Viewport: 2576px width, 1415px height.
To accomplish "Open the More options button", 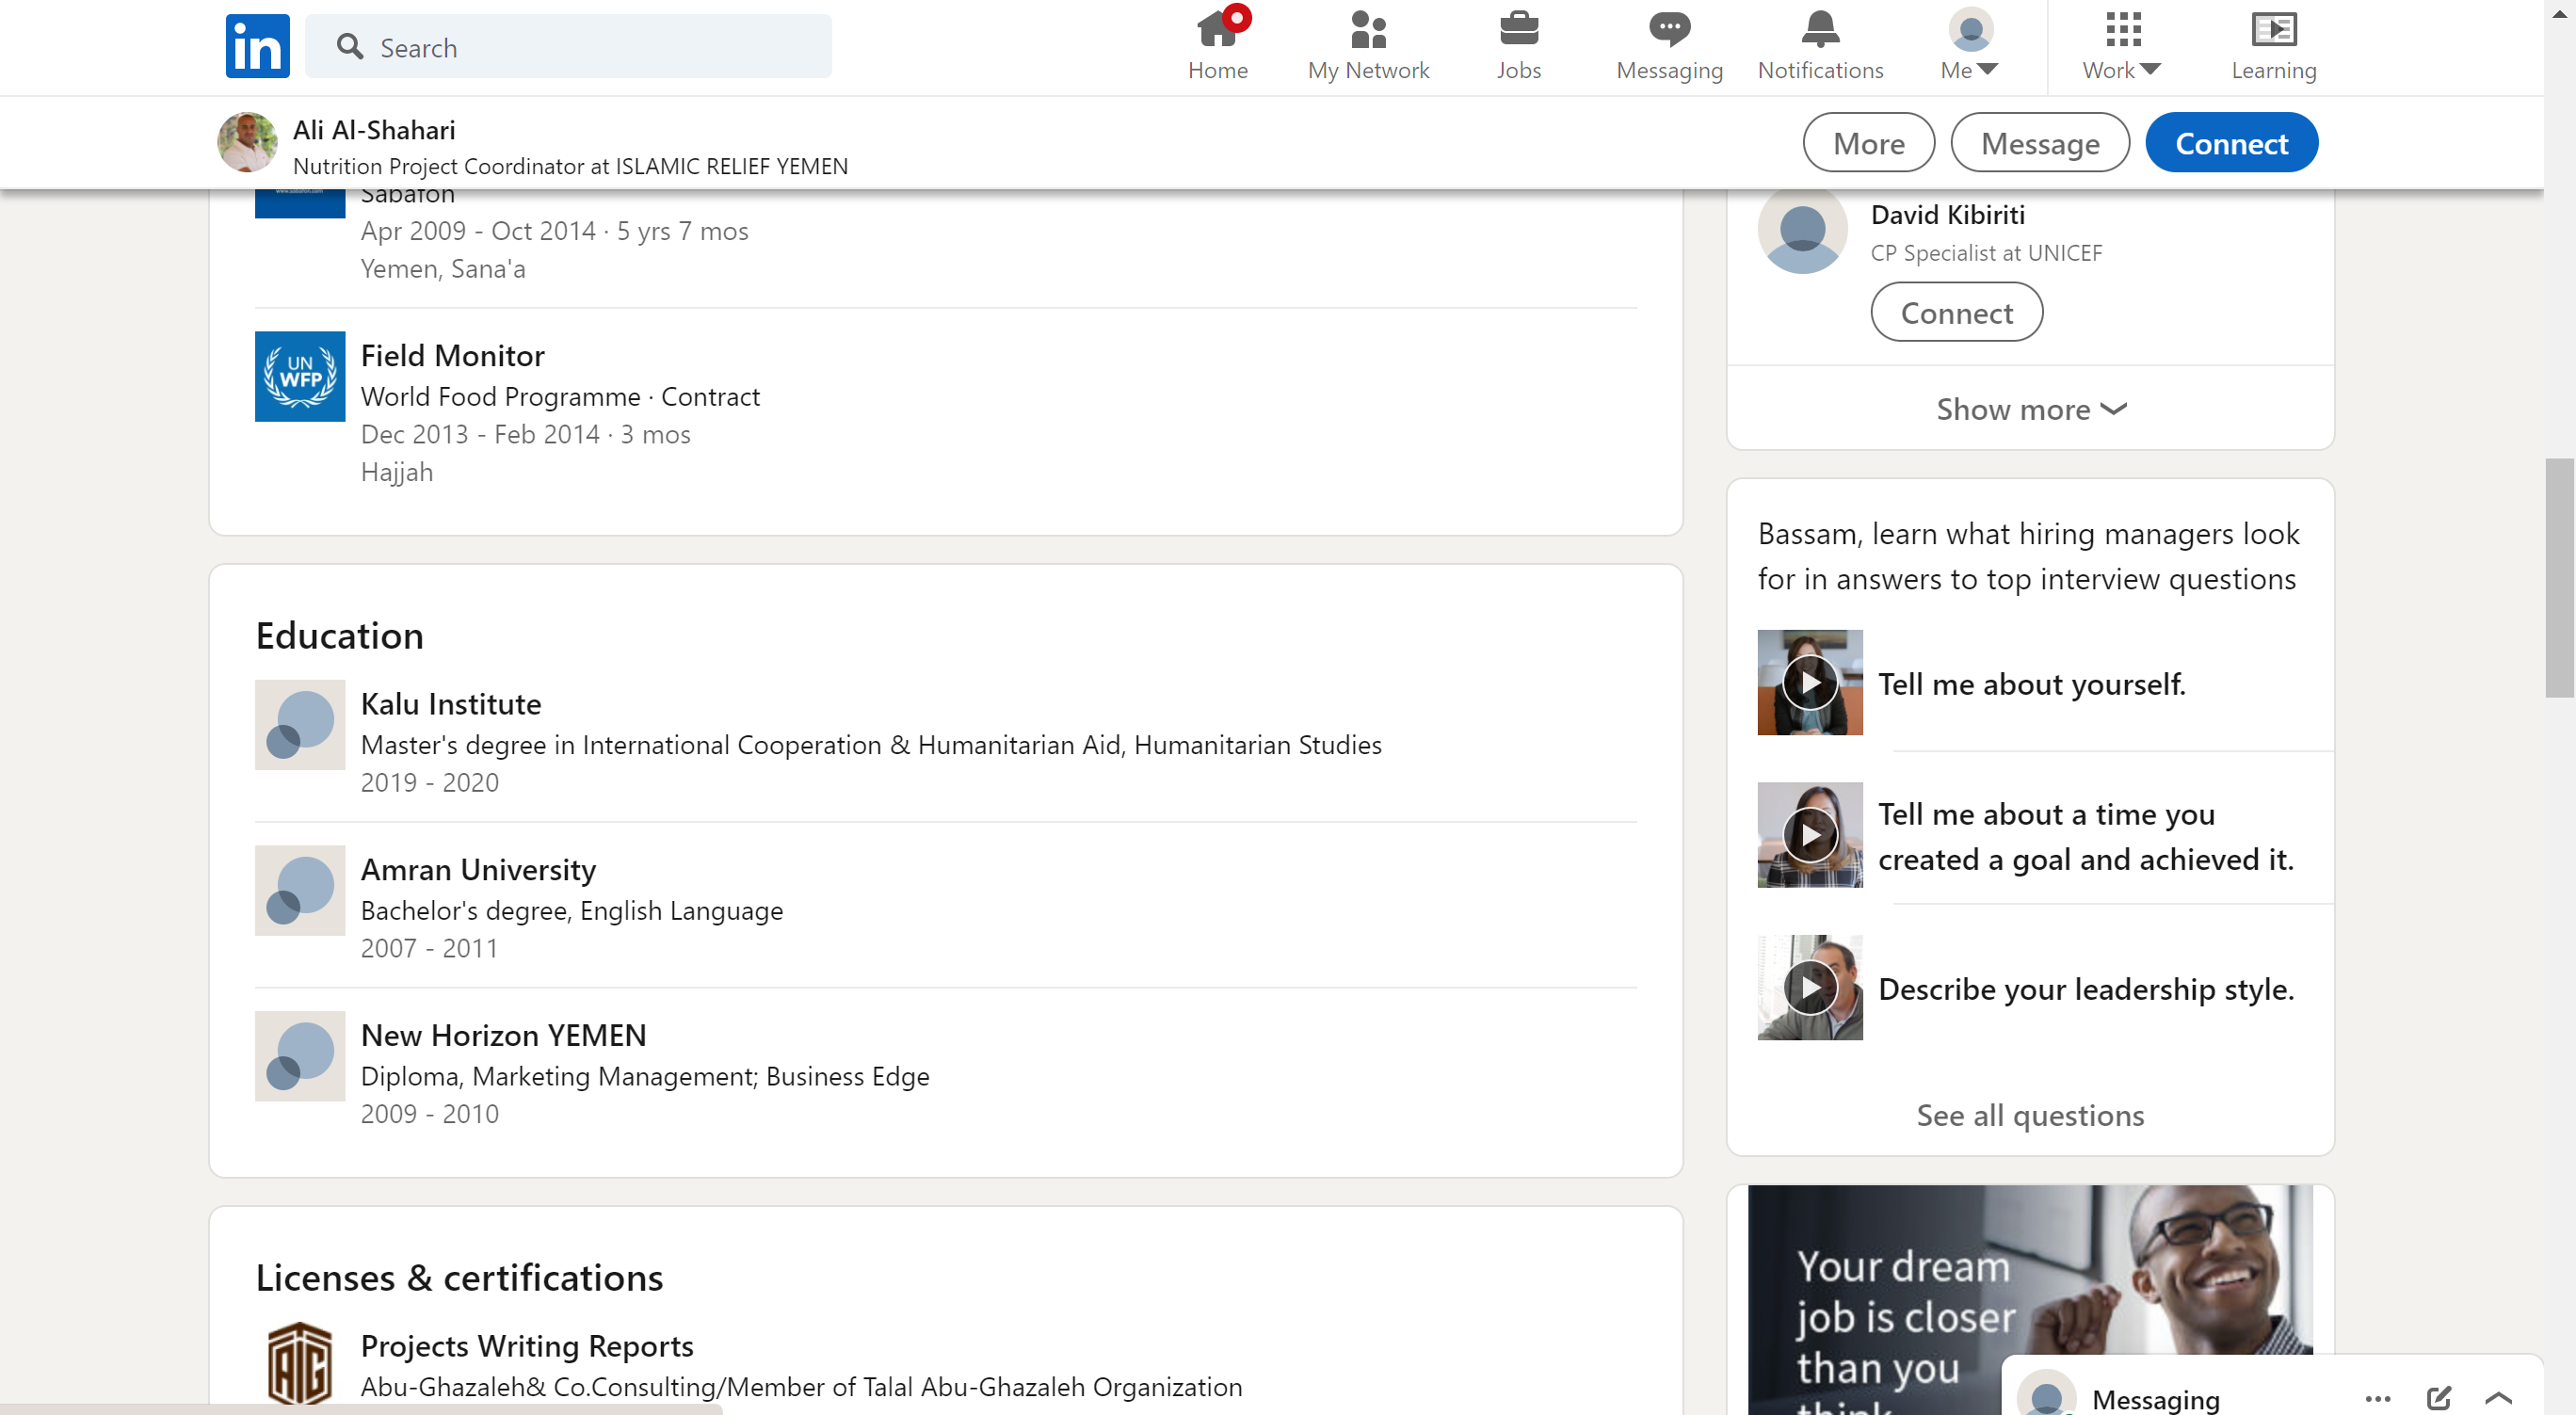I will tap(1868, 143).
